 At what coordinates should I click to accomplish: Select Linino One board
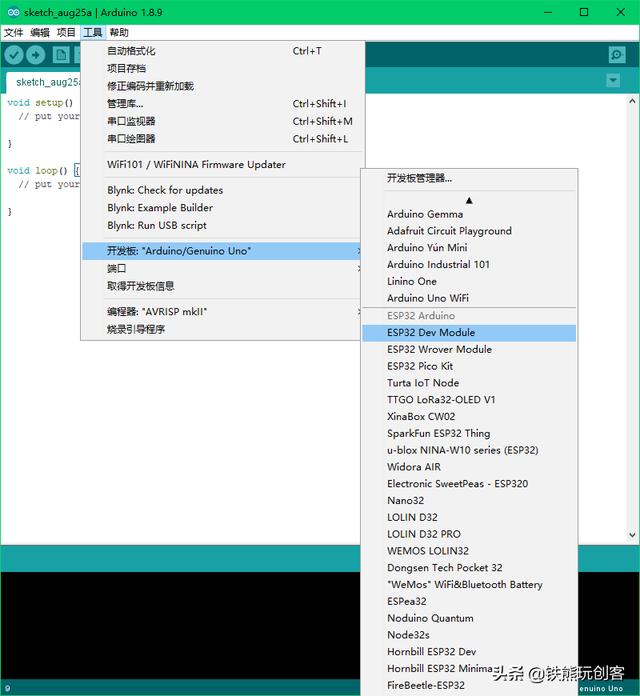469,281
